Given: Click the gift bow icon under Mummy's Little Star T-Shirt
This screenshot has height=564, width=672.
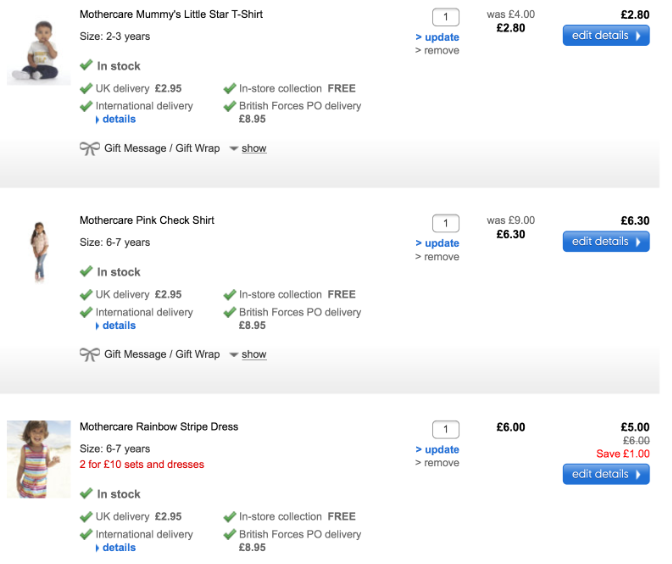Looking at the screenshot, I should (x=90, y=148).
